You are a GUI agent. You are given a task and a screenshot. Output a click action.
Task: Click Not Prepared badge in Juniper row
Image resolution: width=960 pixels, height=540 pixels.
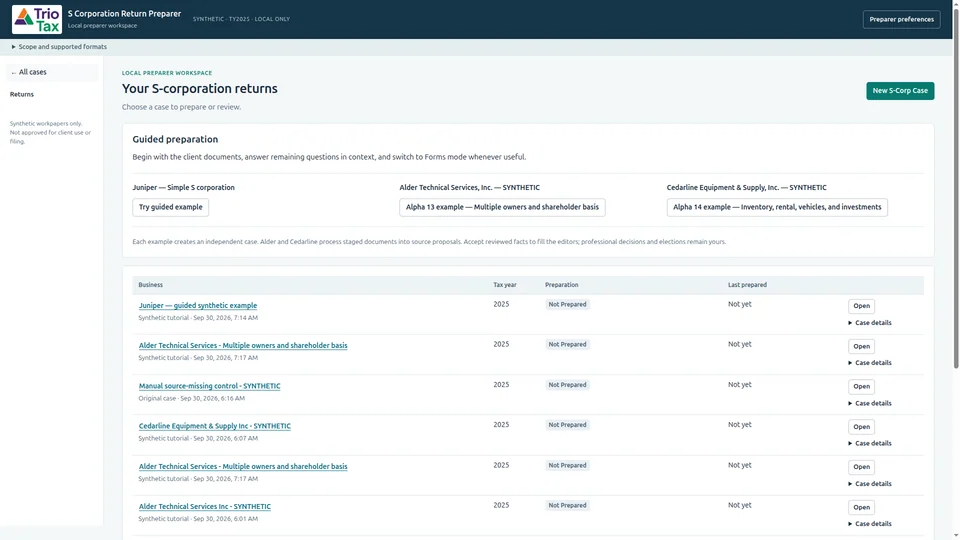(567, 304)
